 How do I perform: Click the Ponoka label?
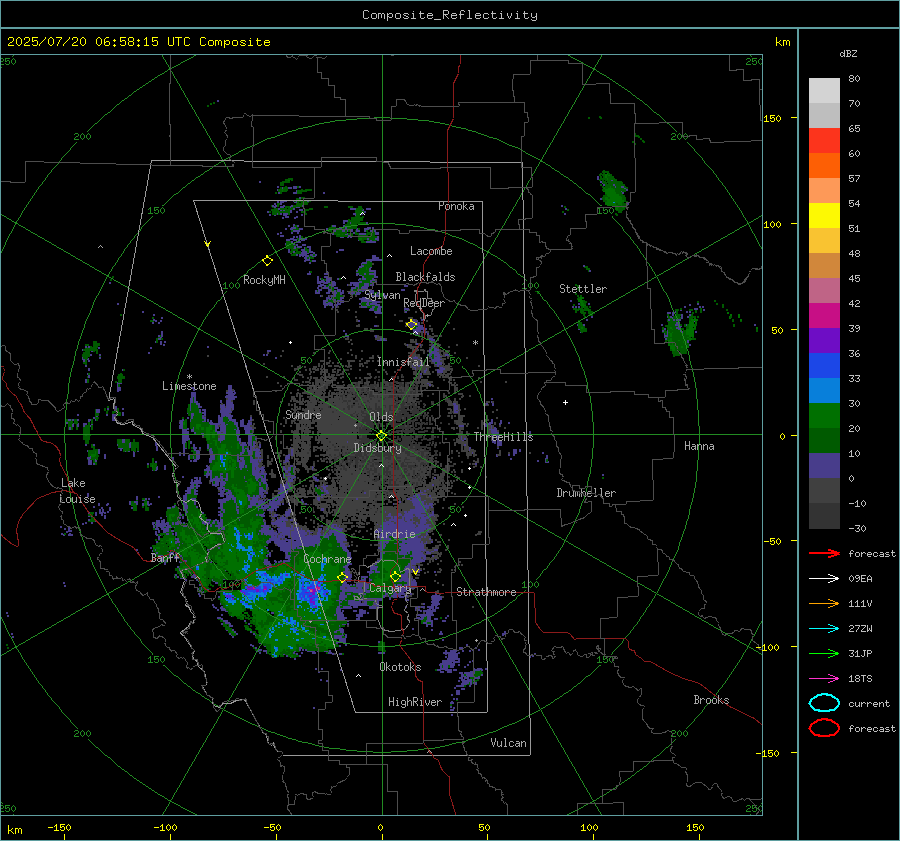click(x=456, y=206)
